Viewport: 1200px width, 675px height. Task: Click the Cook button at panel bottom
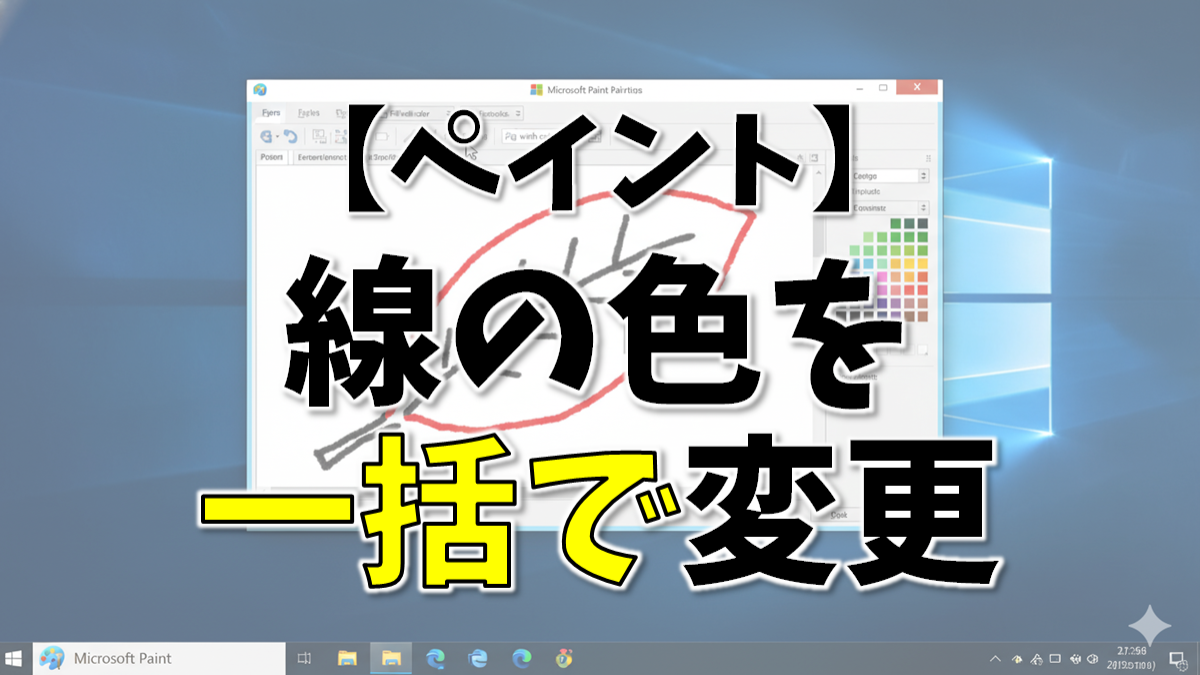point(838,515)
